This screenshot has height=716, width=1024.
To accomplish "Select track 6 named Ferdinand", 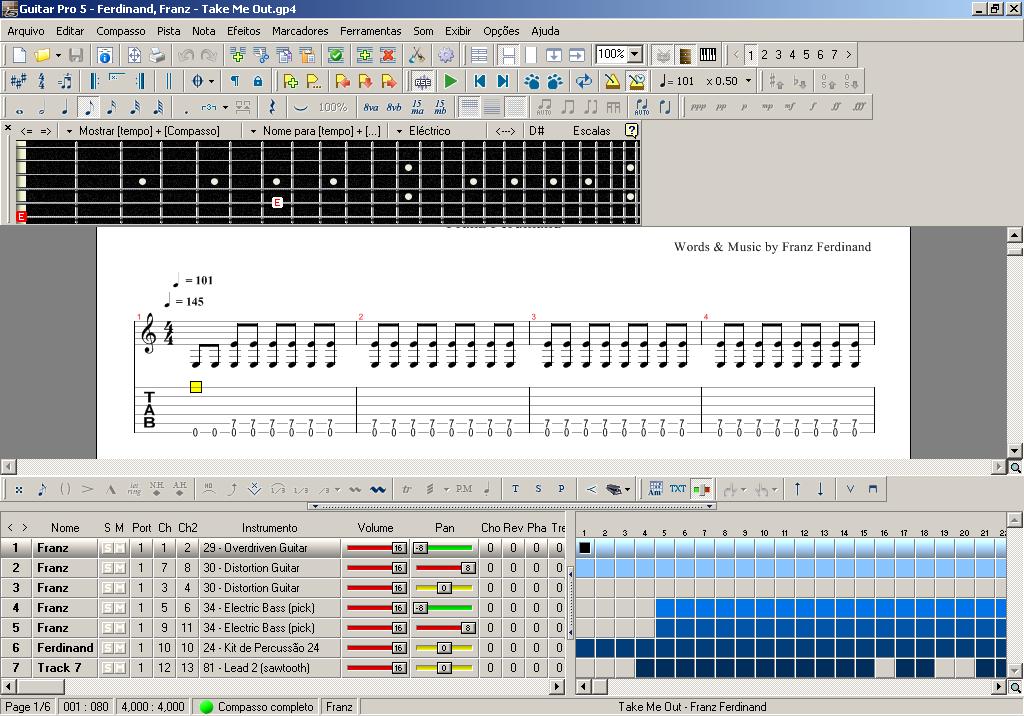I will click(65, 648).
